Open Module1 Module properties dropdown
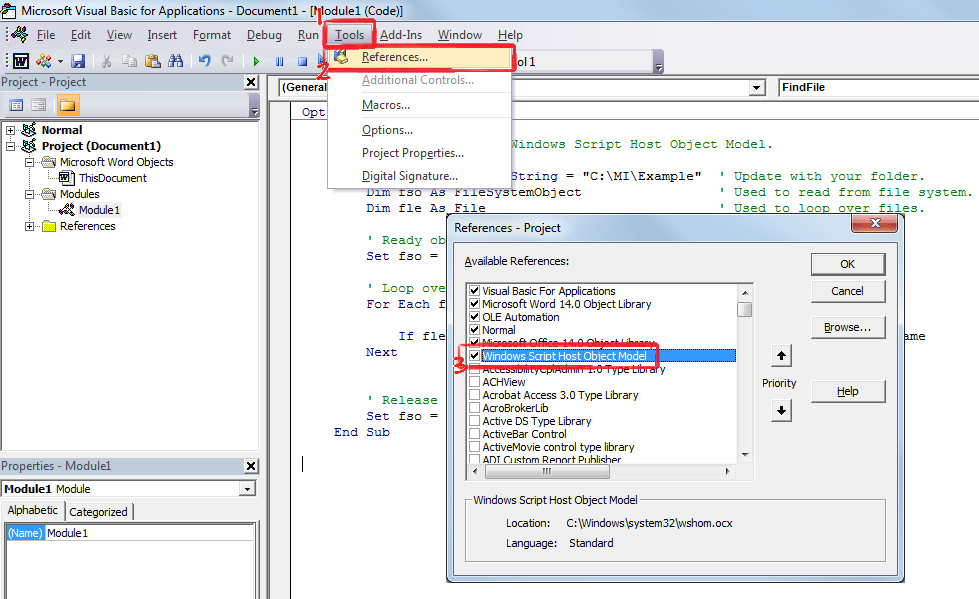The height and width of the screenshot is (599, 979). click(247, 489)
